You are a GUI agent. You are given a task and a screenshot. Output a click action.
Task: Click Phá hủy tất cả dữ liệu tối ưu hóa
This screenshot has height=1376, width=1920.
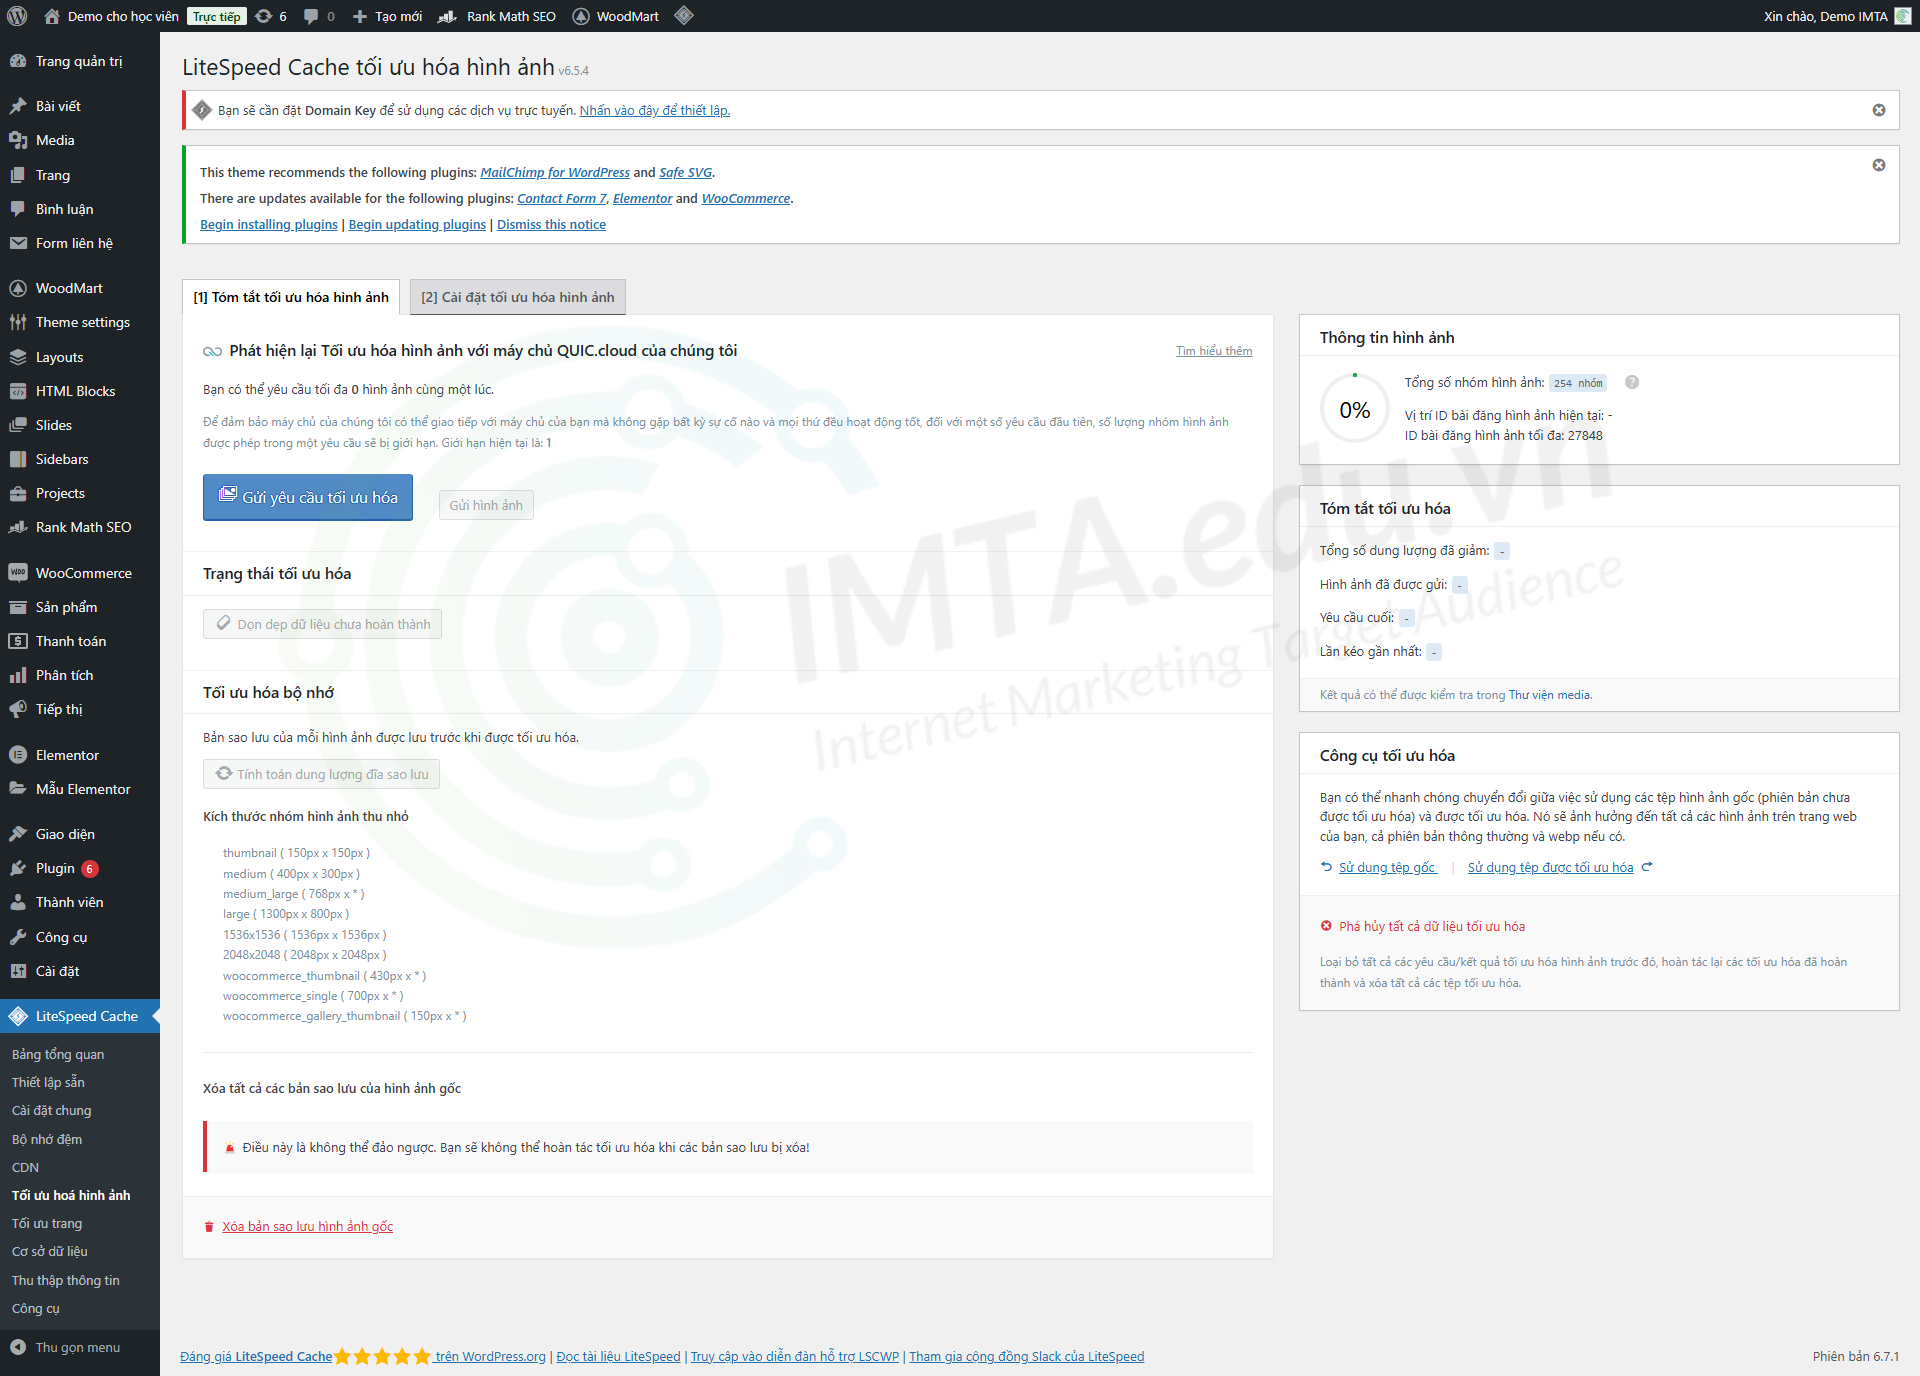tap(1432, 926)
